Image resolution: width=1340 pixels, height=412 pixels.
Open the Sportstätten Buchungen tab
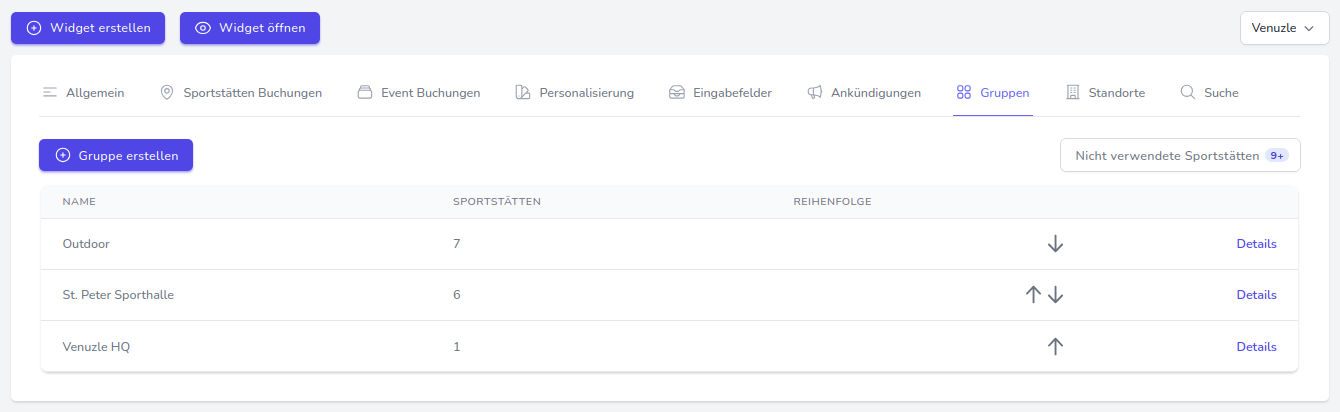tap(241, 93)
